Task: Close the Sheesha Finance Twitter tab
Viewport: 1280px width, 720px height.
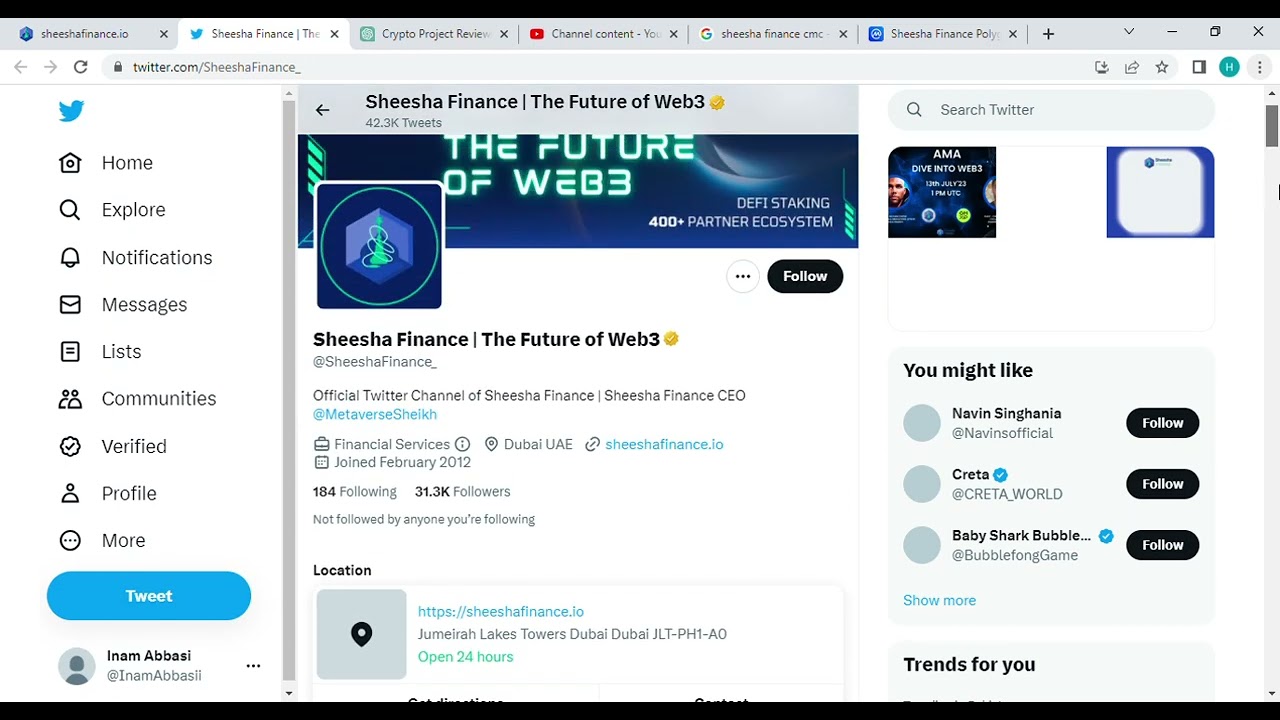Action: [334, 34]
